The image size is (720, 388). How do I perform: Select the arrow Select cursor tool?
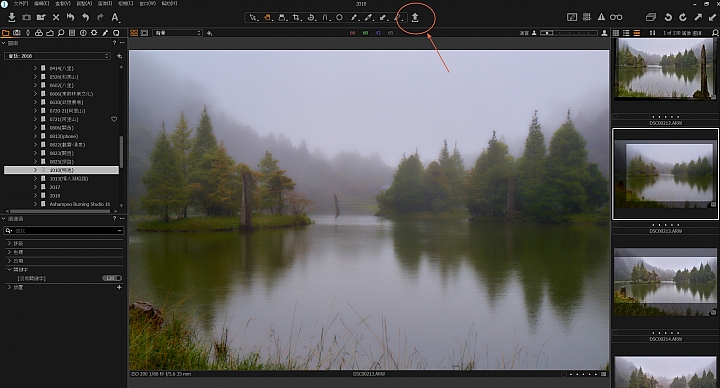coord(253,17)
